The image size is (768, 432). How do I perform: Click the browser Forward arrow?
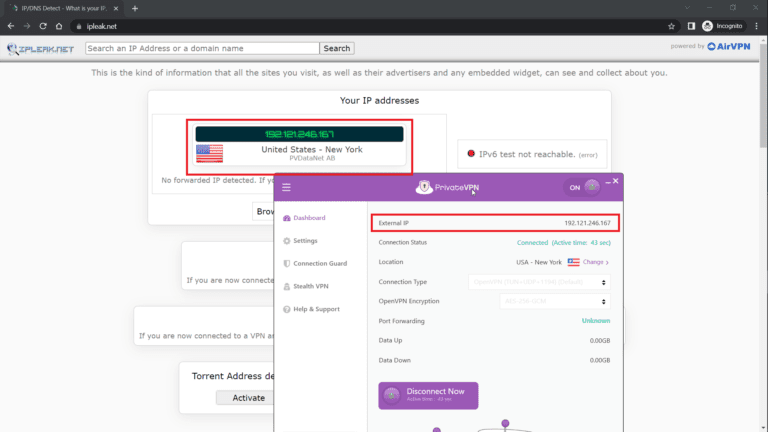(x=27, y=26)
